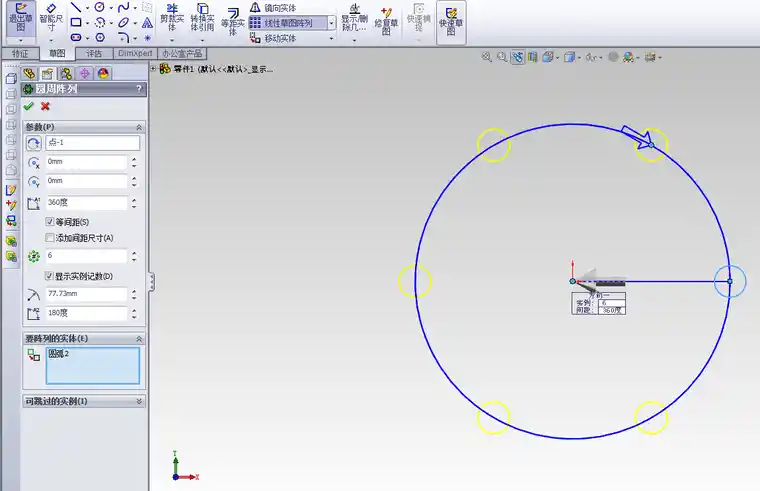Open the DimXpertManager tab icon
760x491 pixels.
[85, 73]
